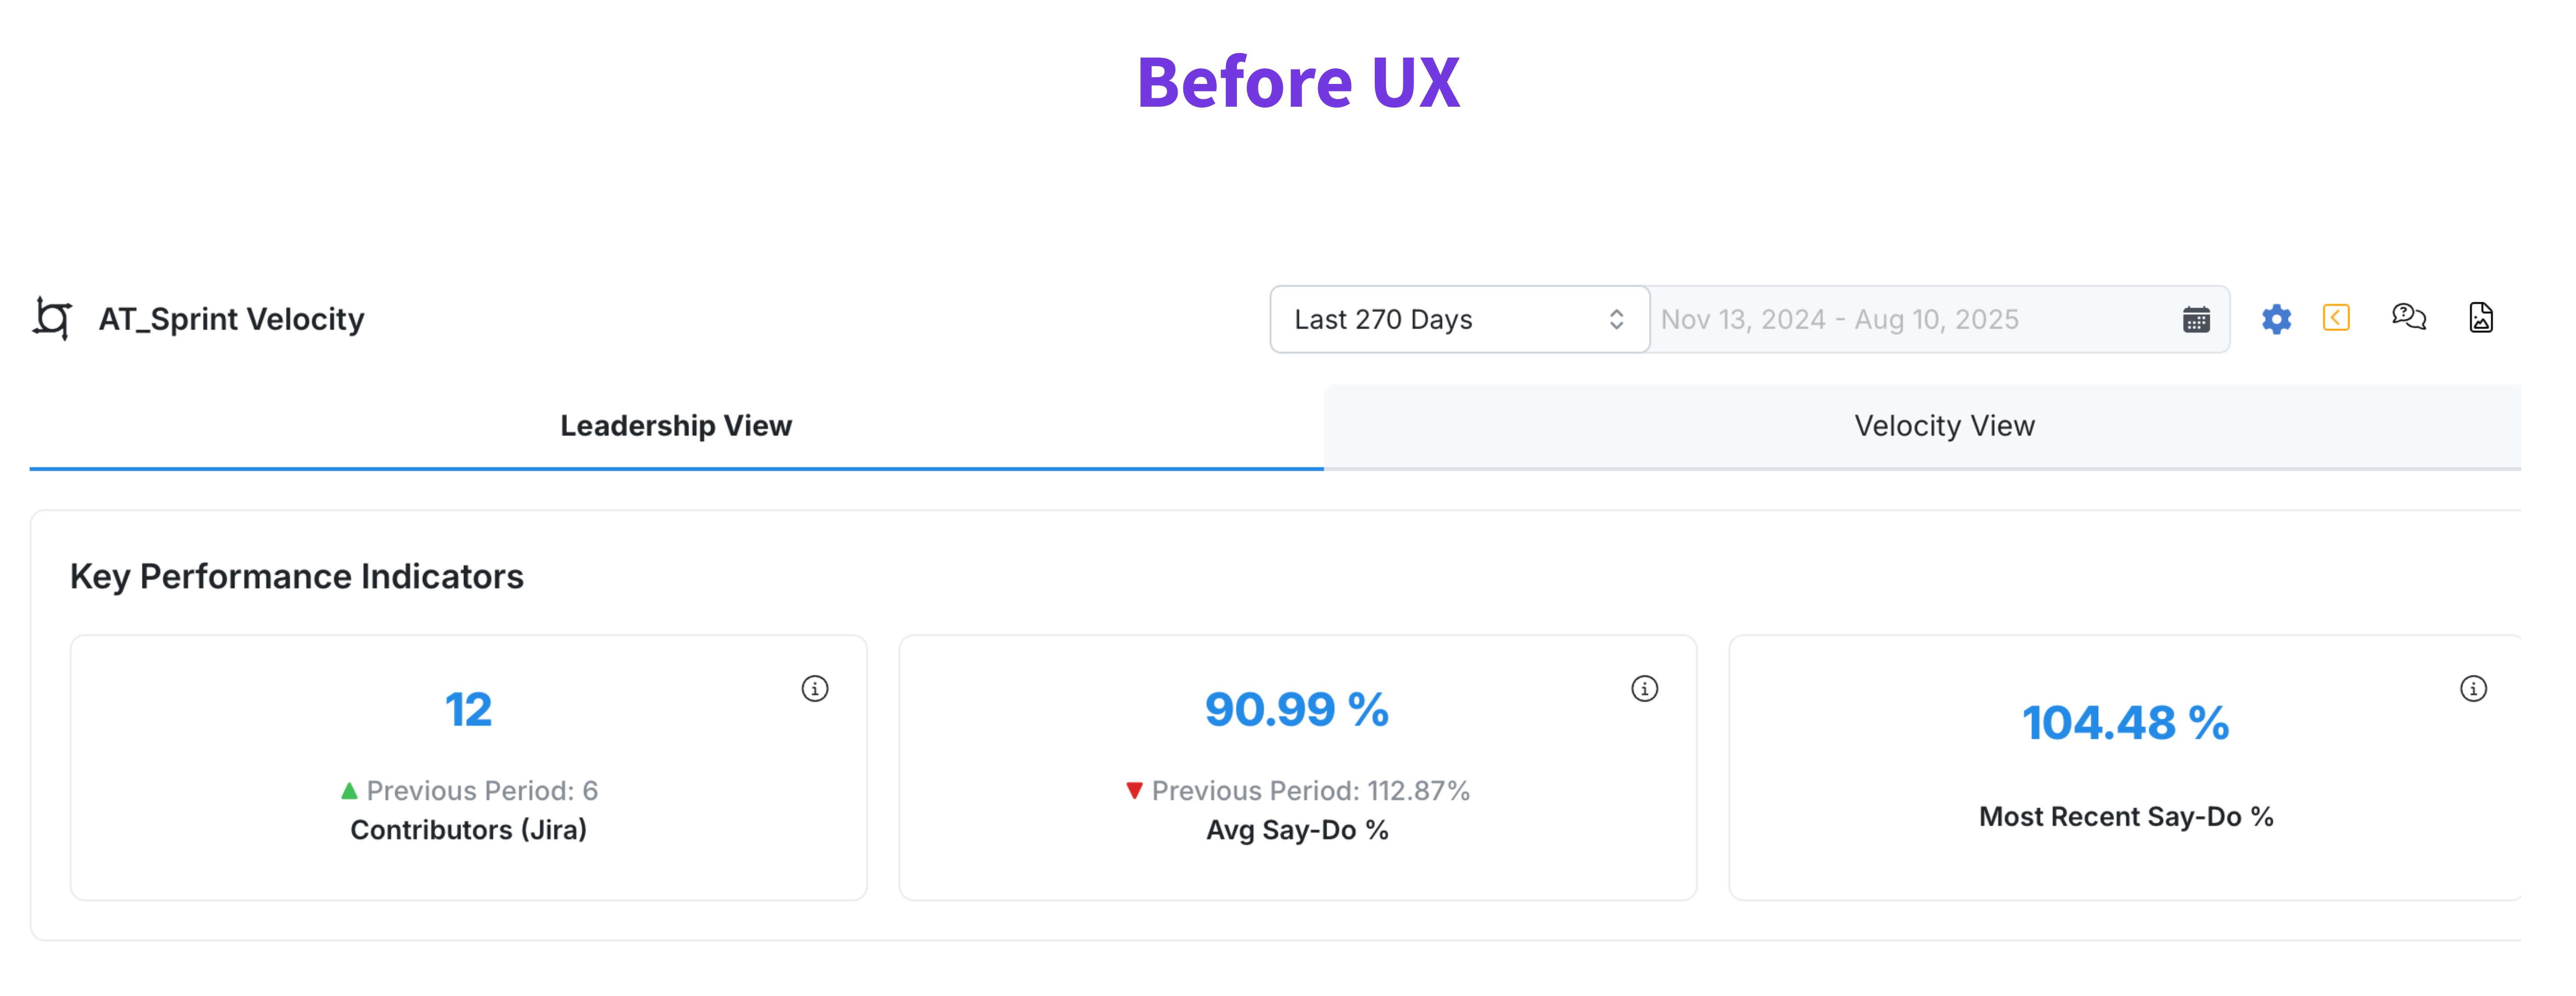Click the export image file icon
The image size is (2576, 996).
pos(2481,318)
